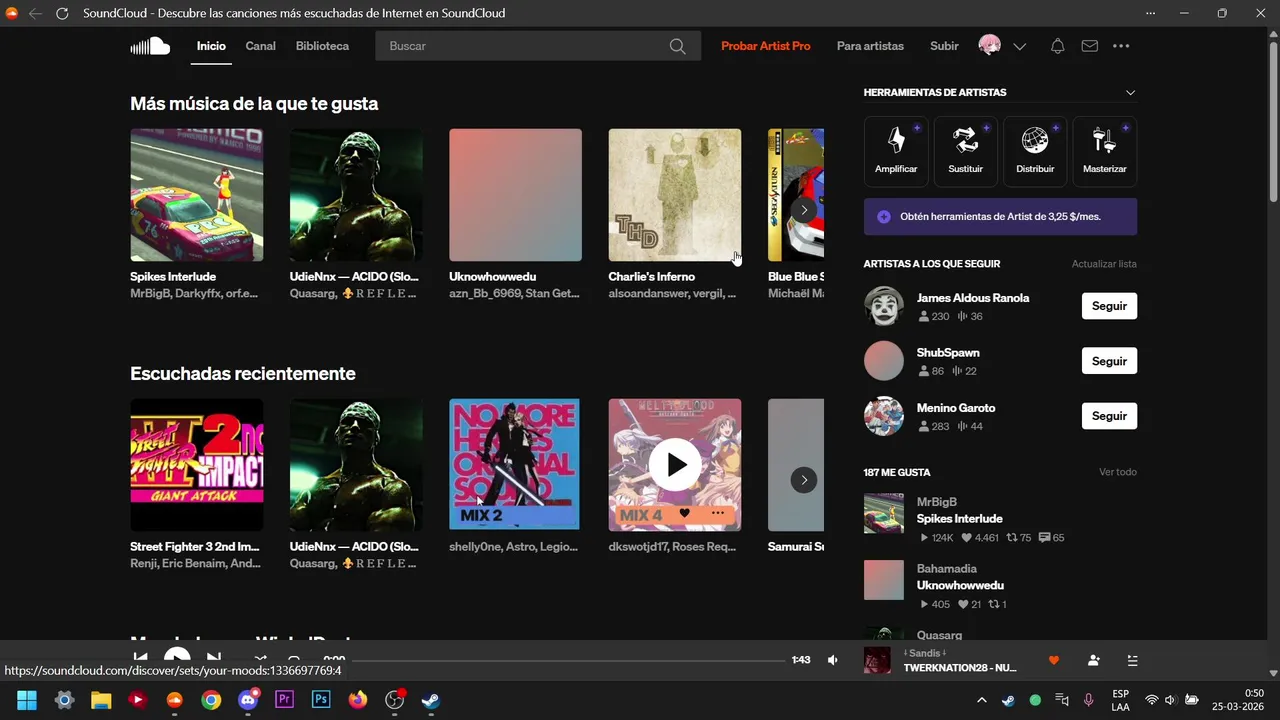This screenshot has width=1280, height=720.
Task: Open Firefox from the taskbar
Action: [357, 700]
